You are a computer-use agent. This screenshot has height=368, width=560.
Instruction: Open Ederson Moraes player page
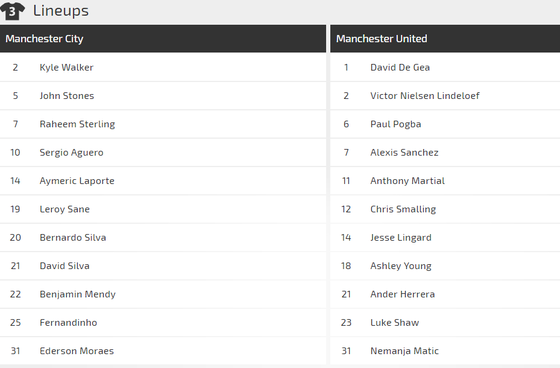tap(77, 351)
